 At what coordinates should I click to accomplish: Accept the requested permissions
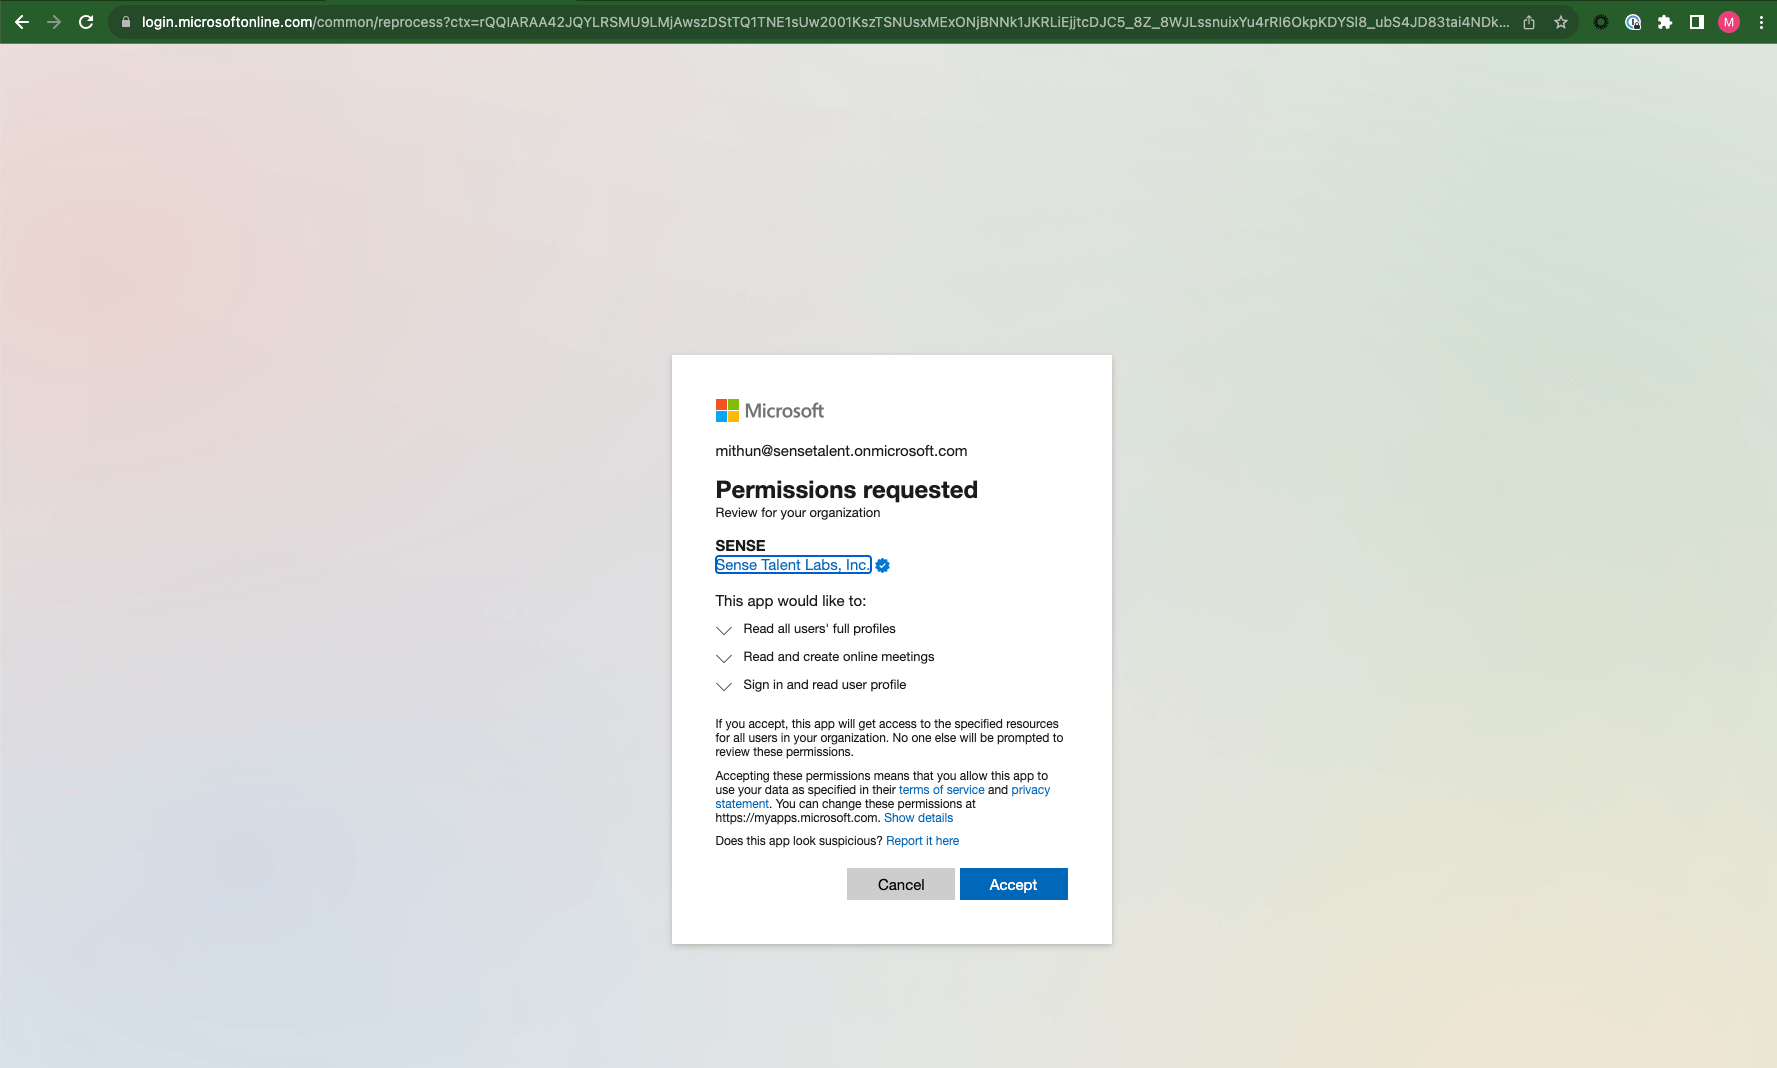1013,884
